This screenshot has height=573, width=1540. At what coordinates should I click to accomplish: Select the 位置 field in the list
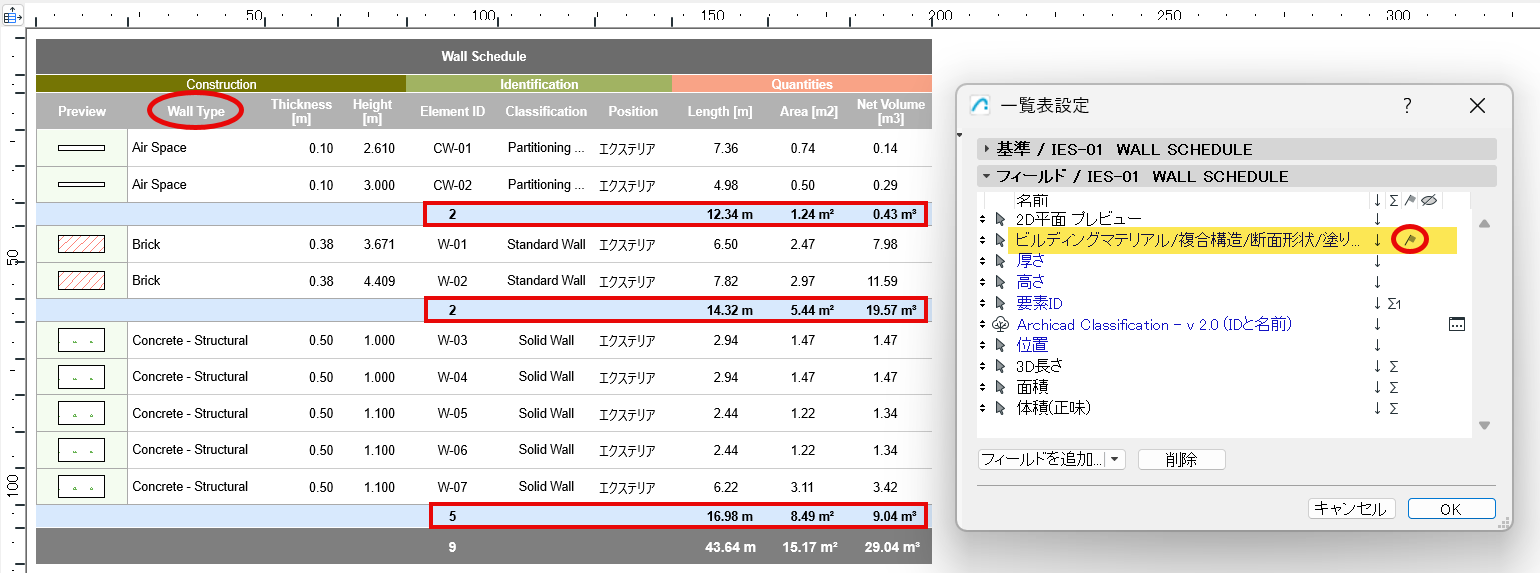coord(1032,345)
